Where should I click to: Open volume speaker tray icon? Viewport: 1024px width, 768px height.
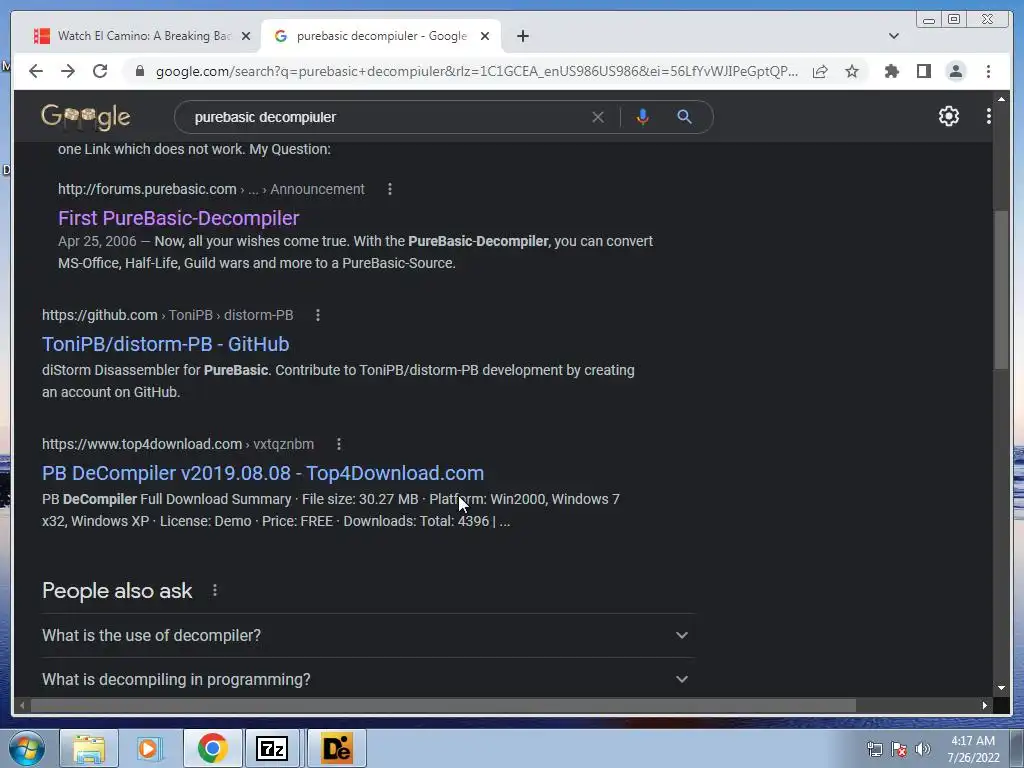point(922,749)
